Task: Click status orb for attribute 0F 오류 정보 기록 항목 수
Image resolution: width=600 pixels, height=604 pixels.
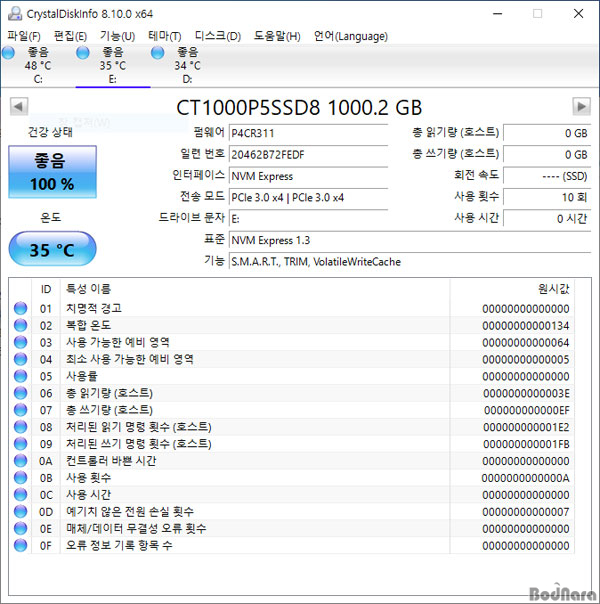Action: (x=20, y=545)
